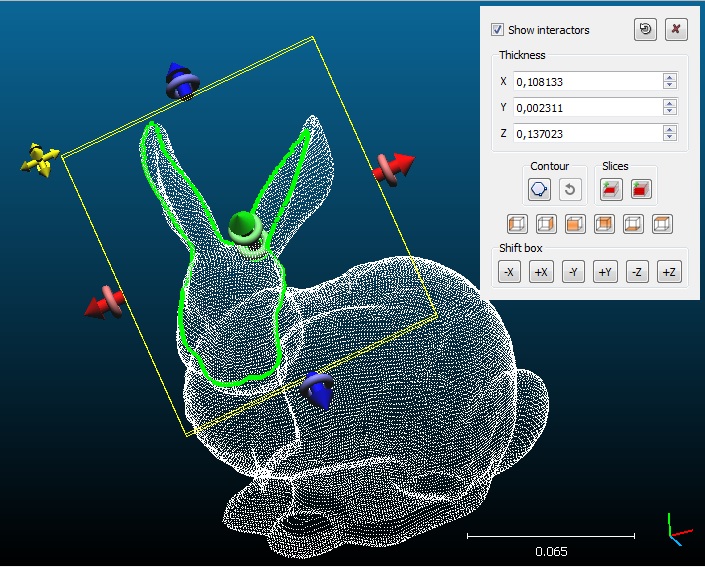Increase X thickness with up arrow
Screen dimensions: 705x567
click(x=669, y=77)
